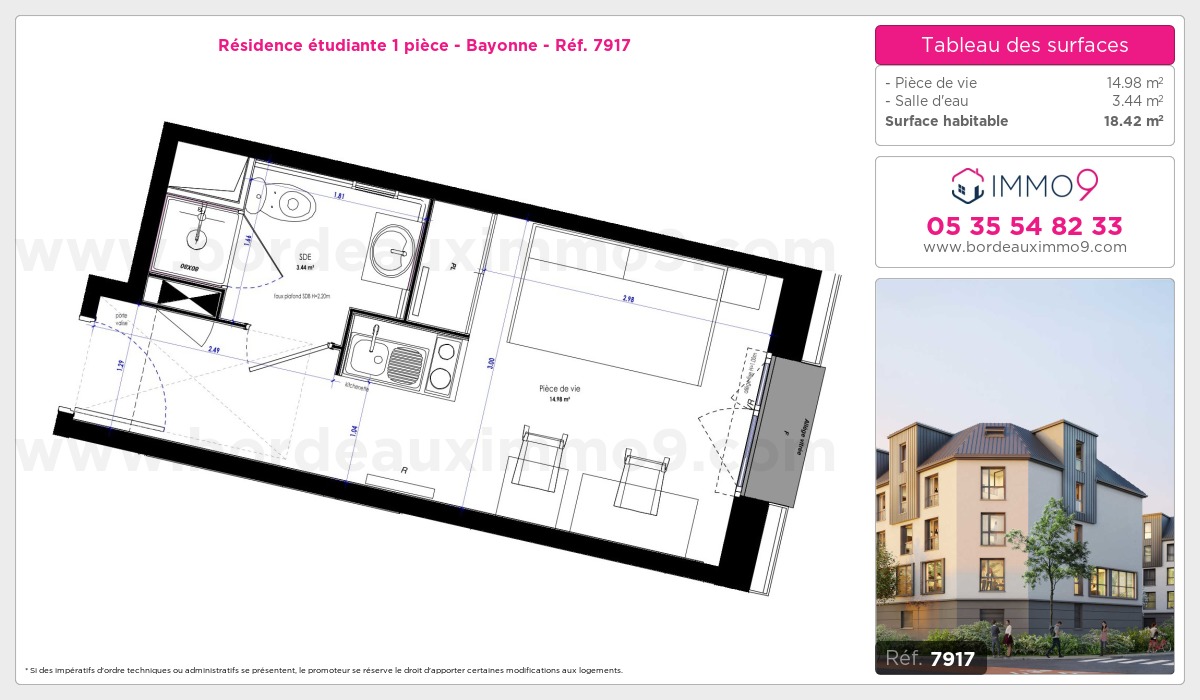Click the right chair symbol at the desk
Screen dimensions: 1200x700
(x=644, y=478)
